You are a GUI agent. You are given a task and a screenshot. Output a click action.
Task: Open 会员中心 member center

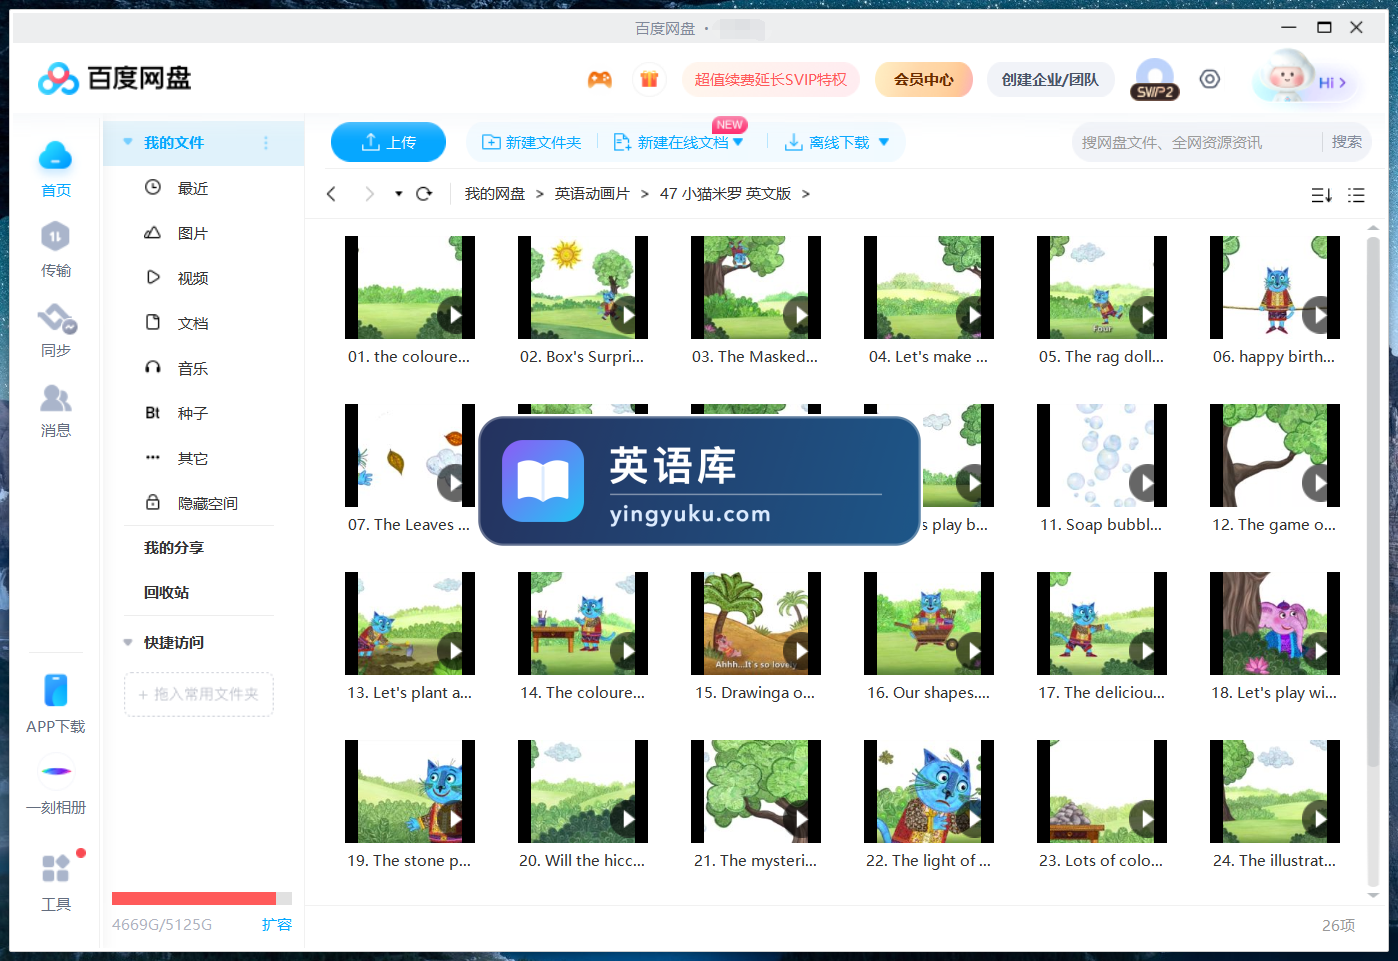click(x=924, y=79)
